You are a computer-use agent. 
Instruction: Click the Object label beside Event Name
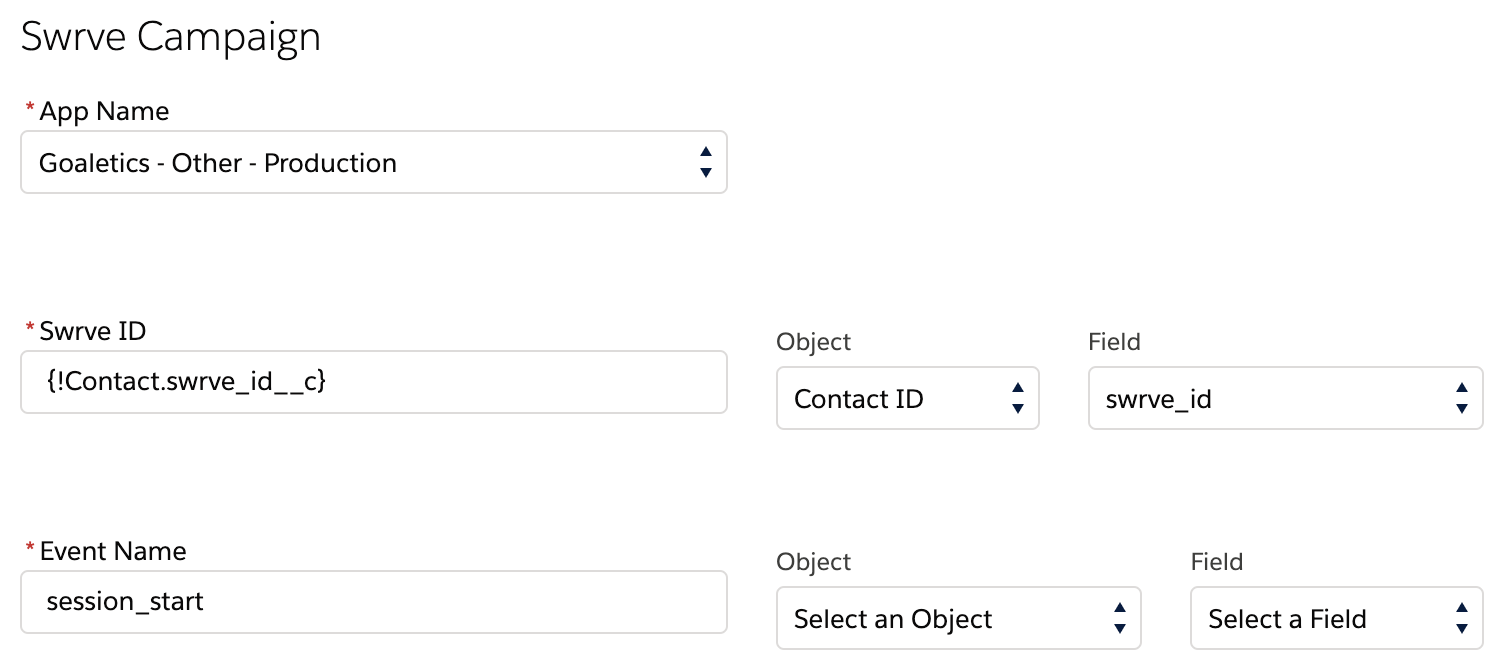click(814, 562)
